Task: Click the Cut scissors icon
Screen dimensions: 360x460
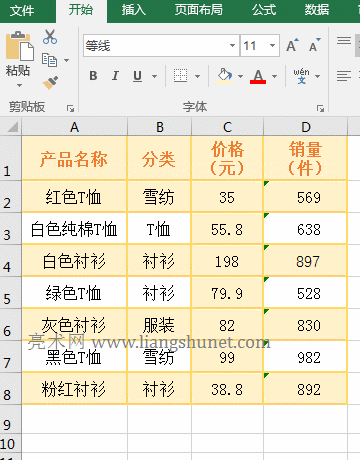Action: (50, 37)
